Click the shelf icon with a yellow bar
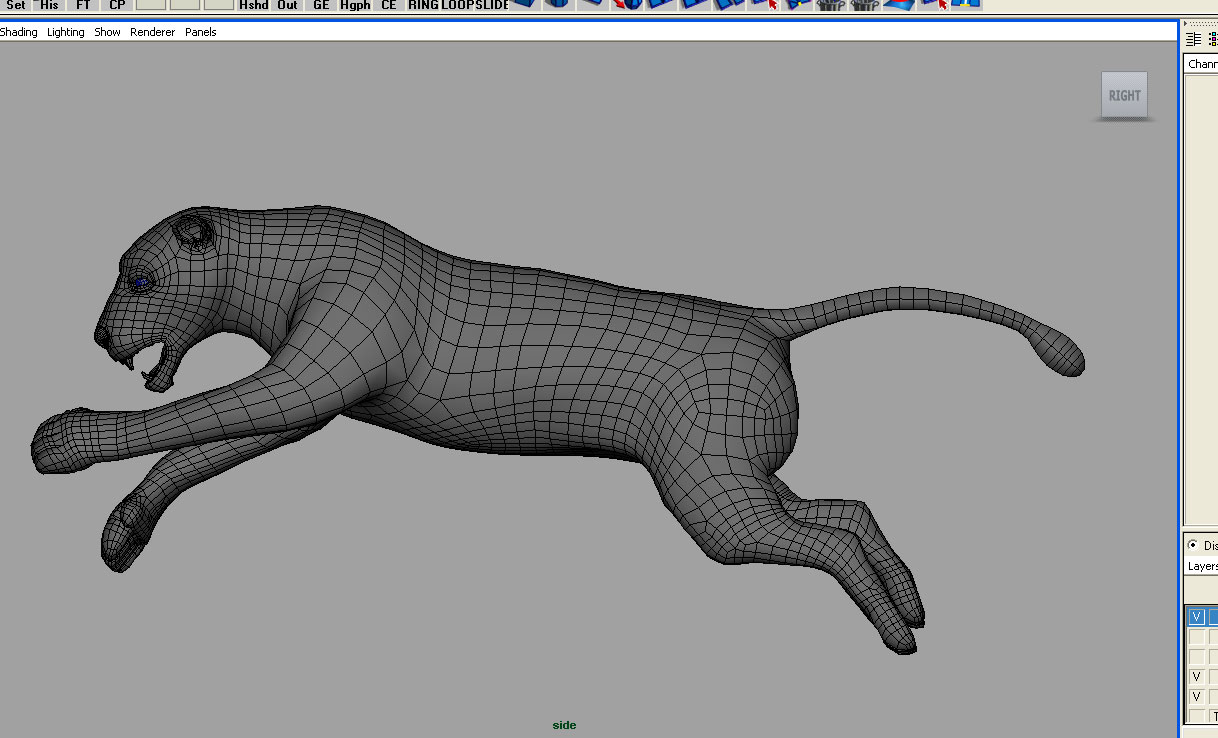Viewport: 1218px width, 738px height. pos(965,4)
